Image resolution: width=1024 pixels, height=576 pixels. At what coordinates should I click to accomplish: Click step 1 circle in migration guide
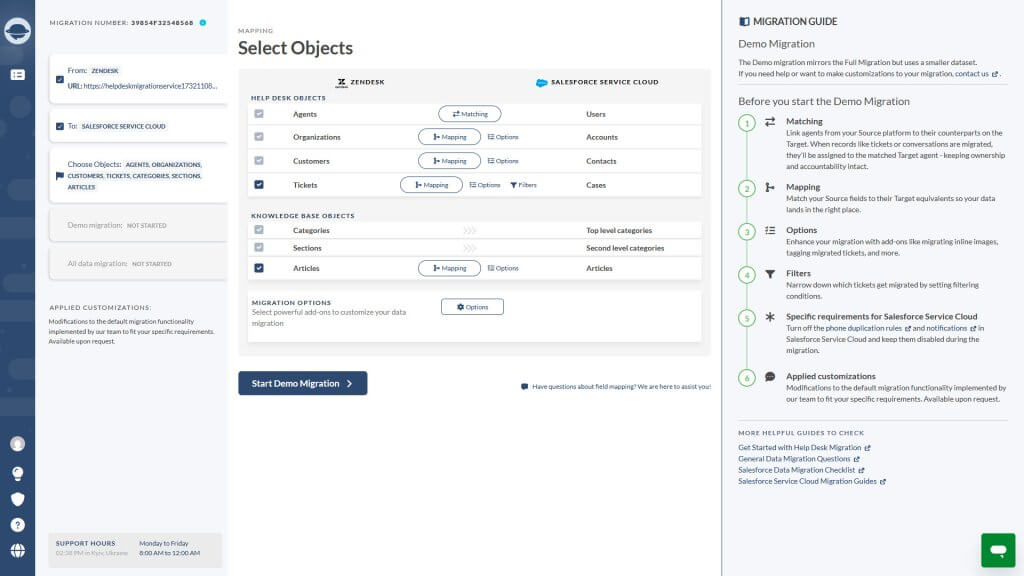[x=746, y=123]
